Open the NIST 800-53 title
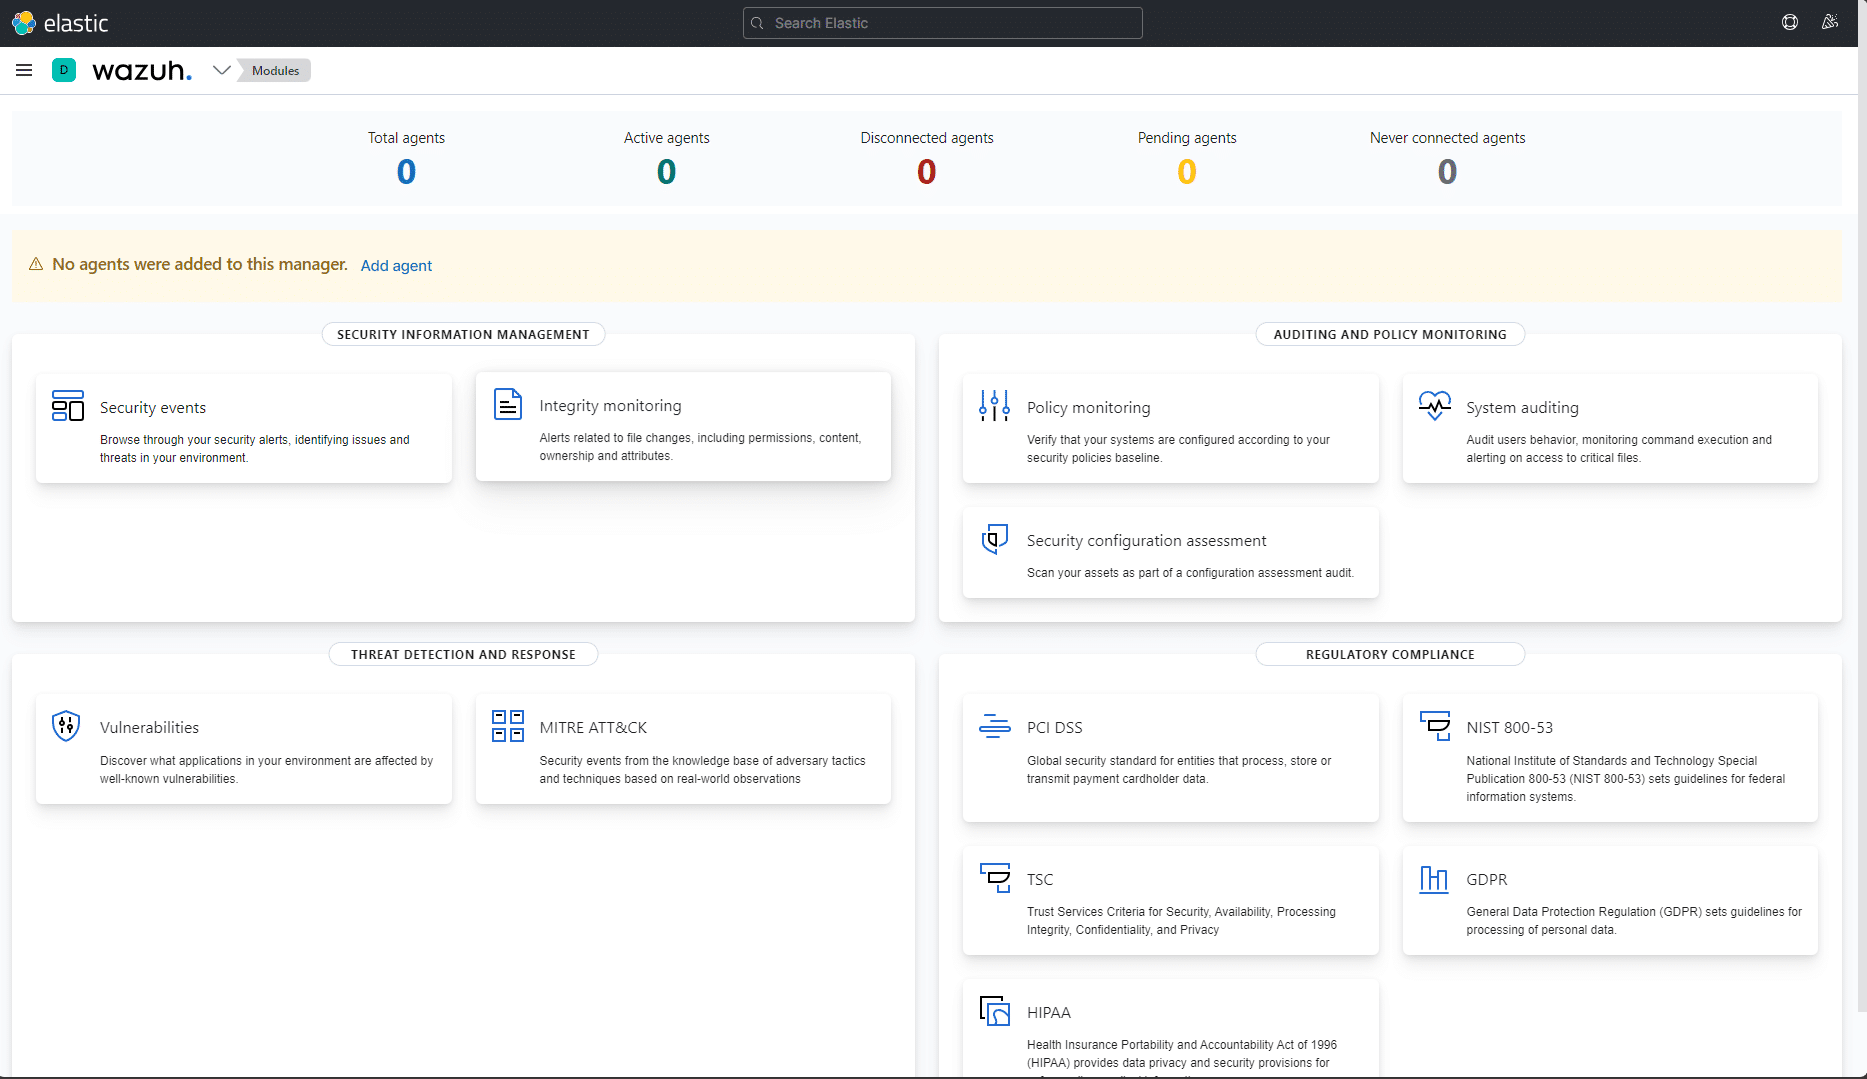The height and width of the screenshot is (1079, 1867). (x=1509, y=728)
